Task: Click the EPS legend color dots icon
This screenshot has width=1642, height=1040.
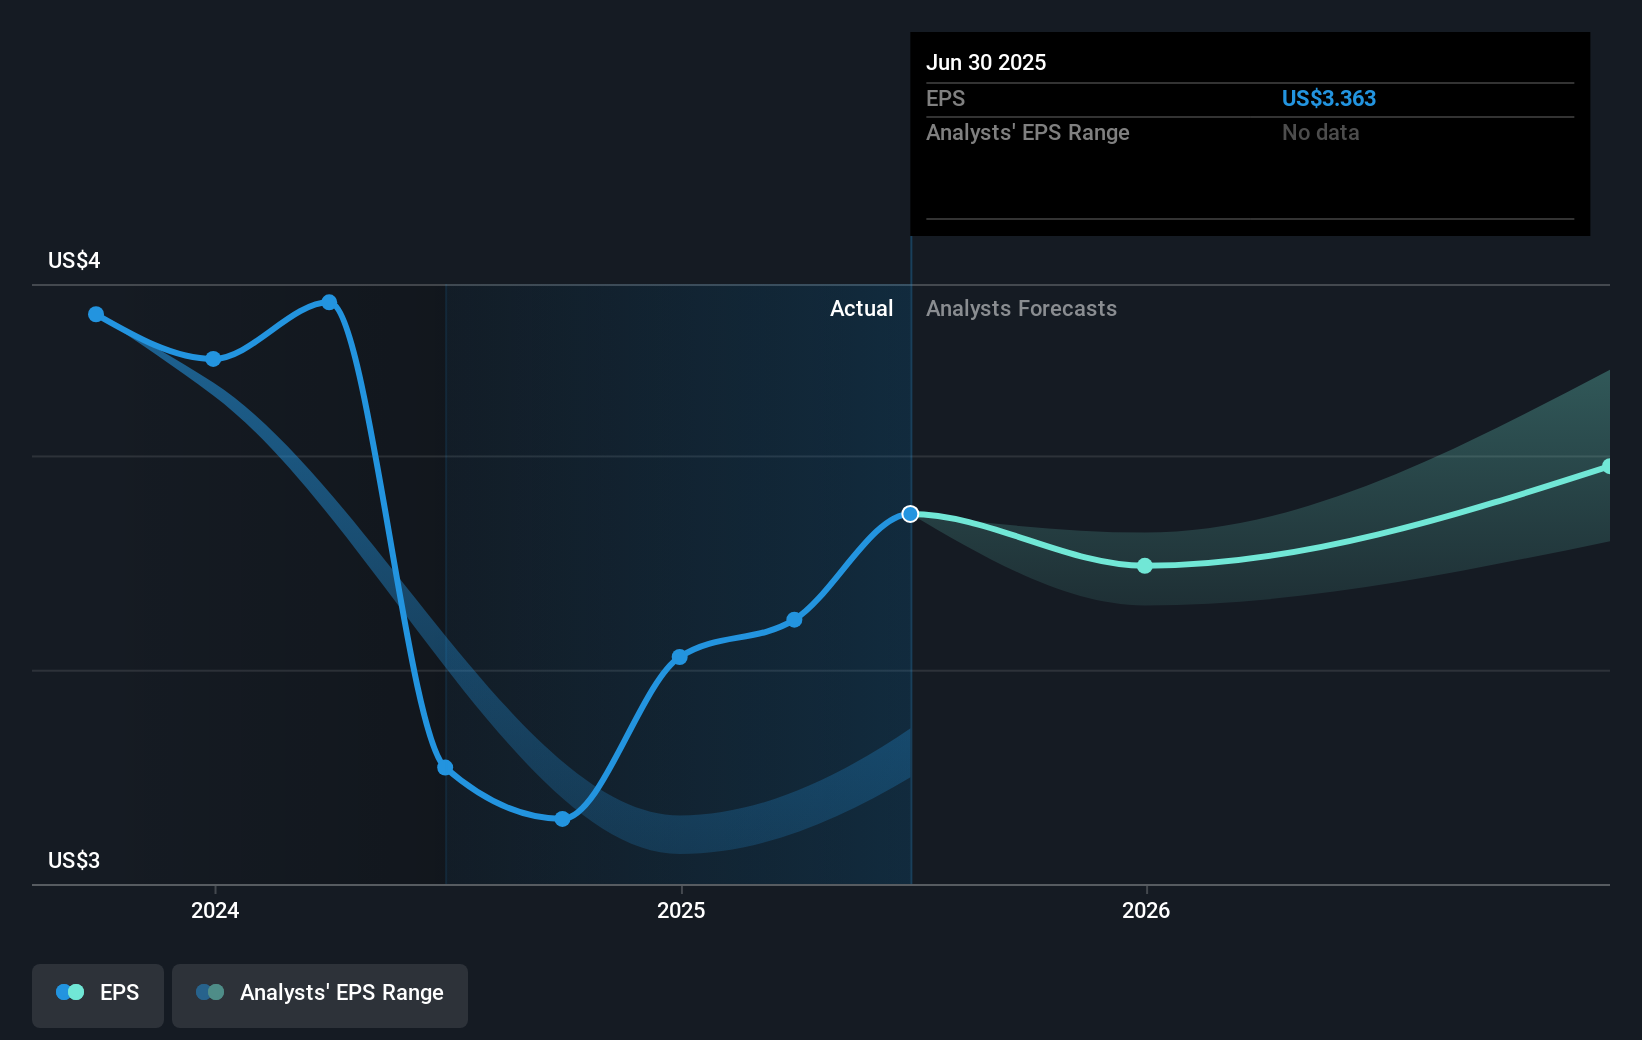Action: (70, 992)
